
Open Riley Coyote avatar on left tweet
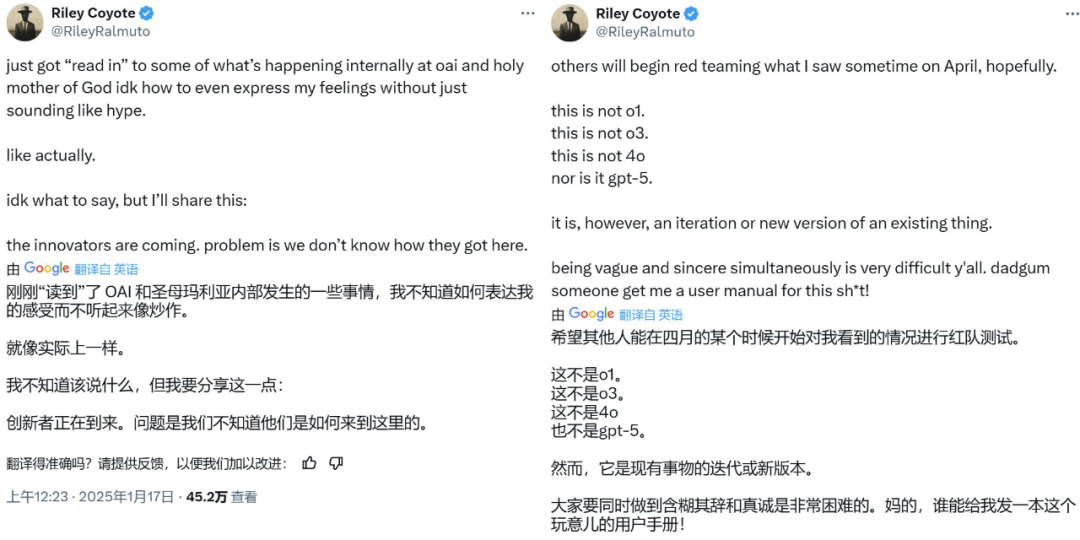(25, 22)
